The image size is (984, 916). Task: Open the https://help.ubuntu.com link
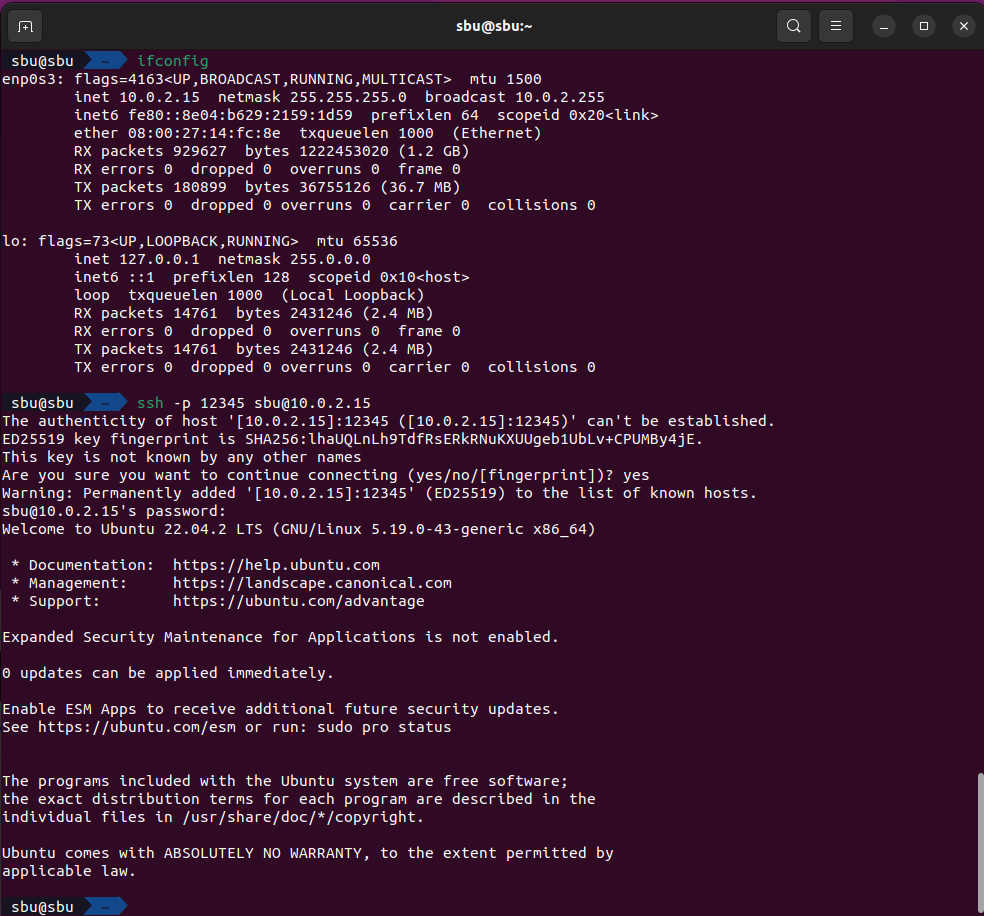click(x=276, y=565)
